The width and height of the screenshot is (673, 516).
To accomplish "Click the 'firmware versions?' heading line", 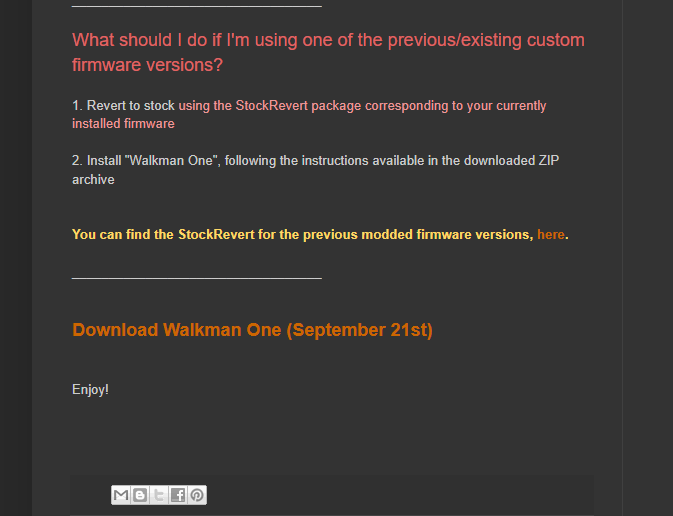I will tap(147, 65).
